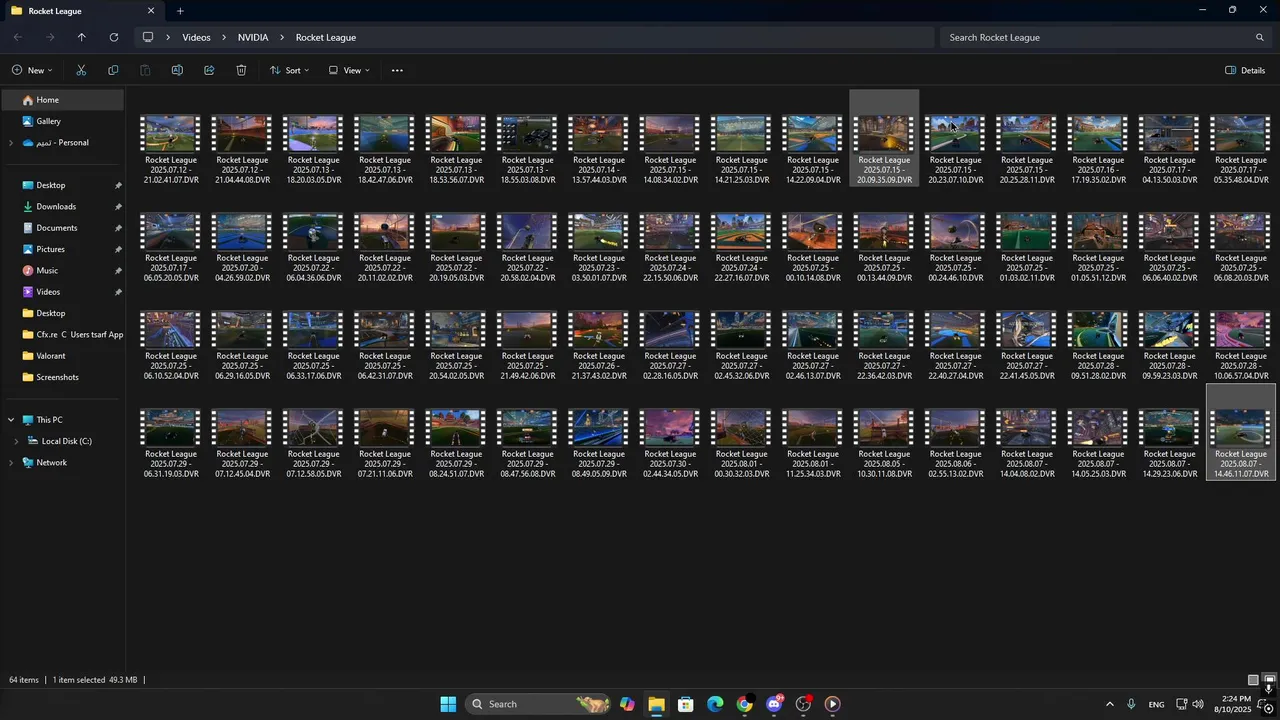The width and height of the screenshot is (1280, 720).
Task: Open Microsoft Store from taskbar
Action: (x=686, y=704)
